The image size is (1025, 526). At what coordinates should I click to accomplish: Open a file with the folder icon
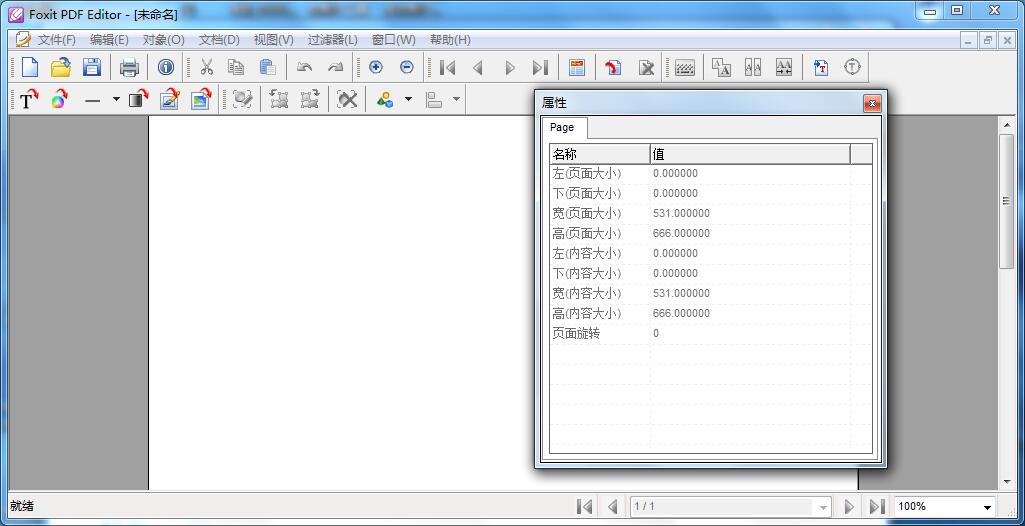coord(61,67)
